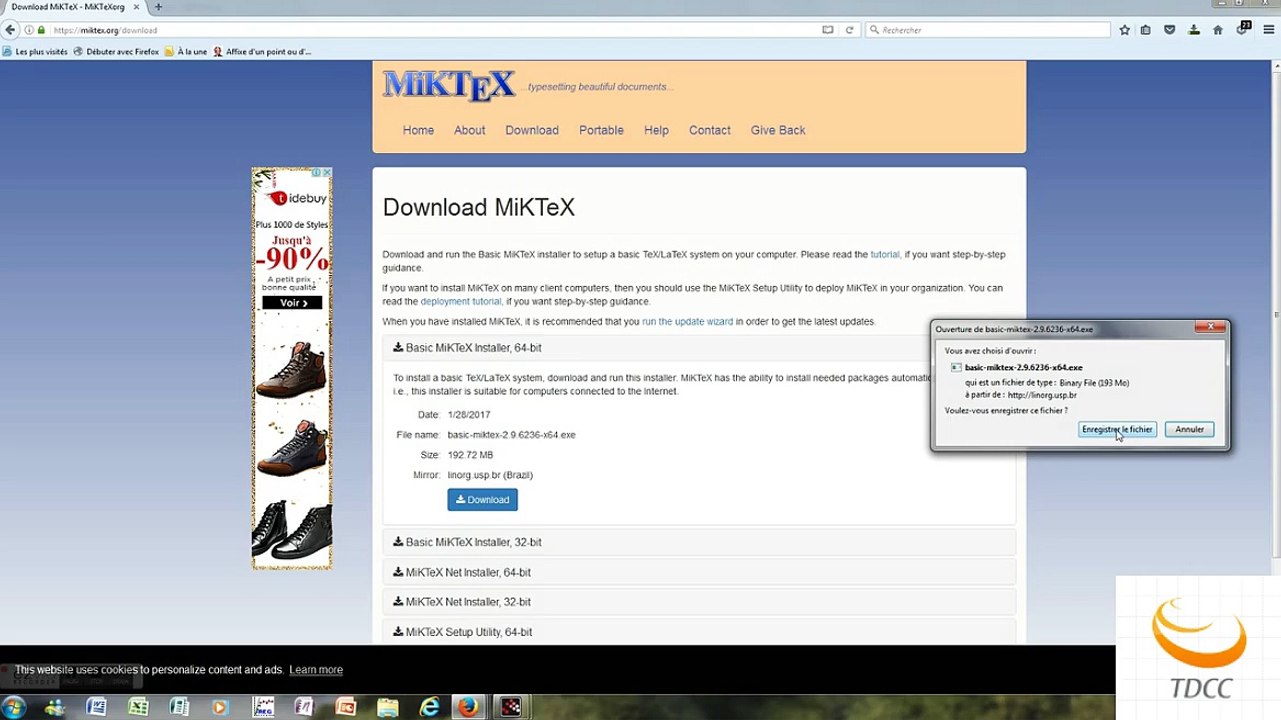1281x720 pixels.
Task: Click the mirror text linorg.usp.br (Brazil)
Action: [490, 475]
